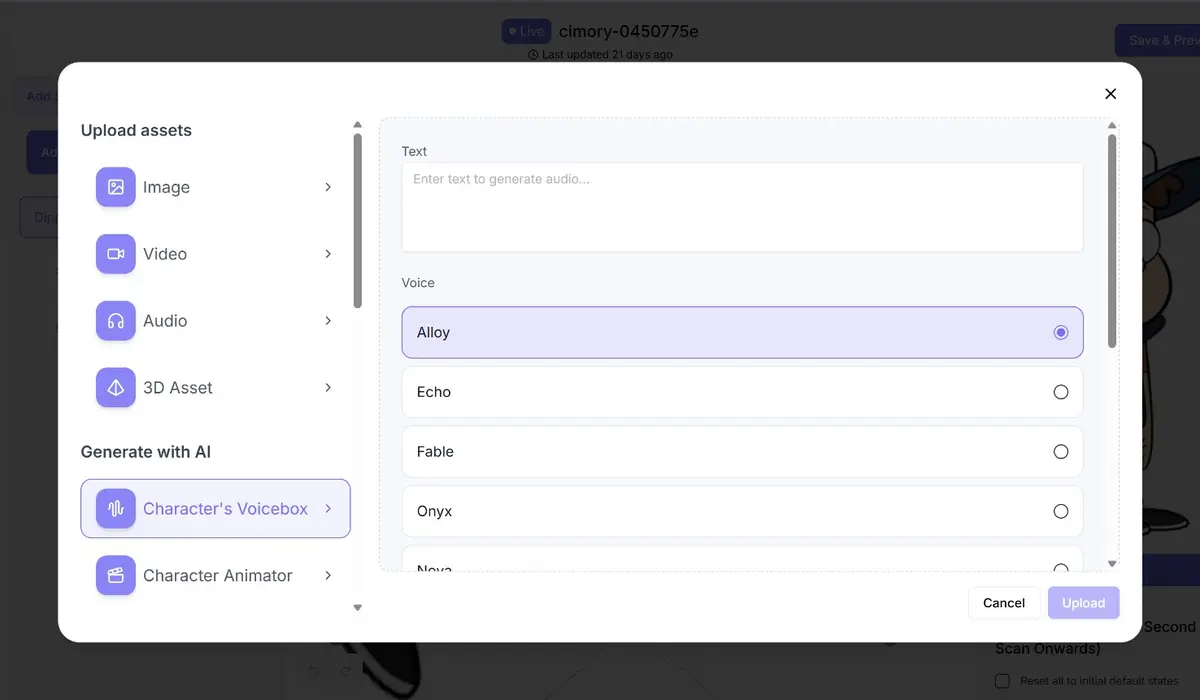Viewport: 1200px width, 700px height.
Task: Click the voice panel scroll-down arrow
Action: [1112, 564]
